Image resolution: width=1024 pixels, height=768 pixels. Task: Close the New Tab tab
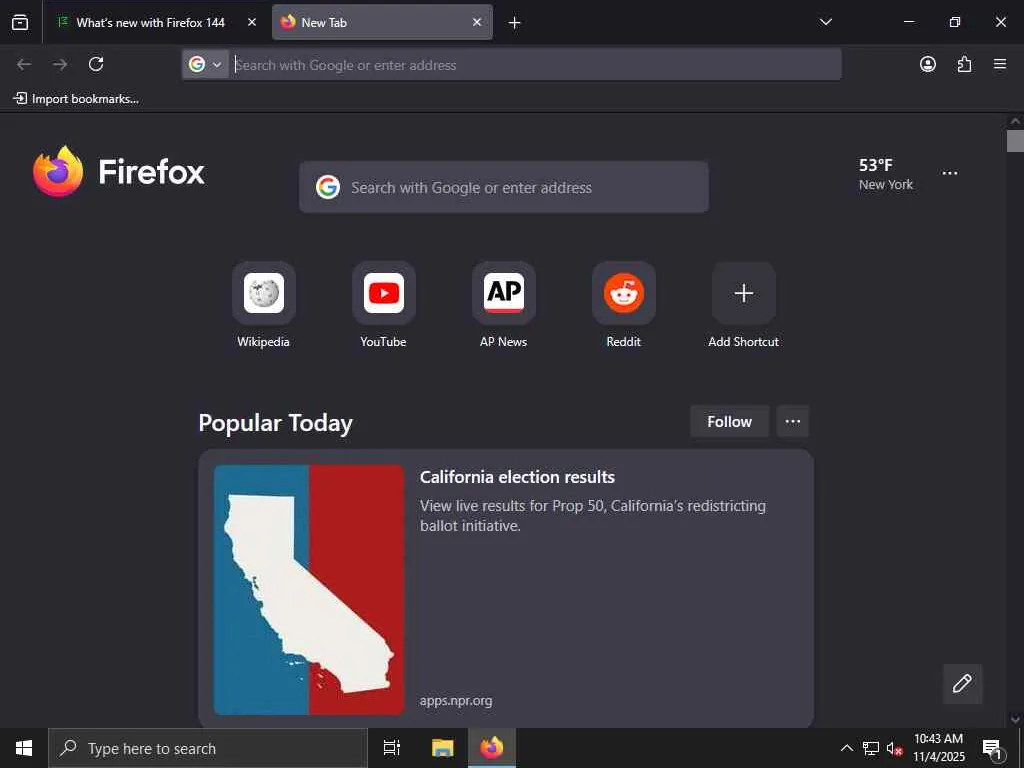(477, 22)
